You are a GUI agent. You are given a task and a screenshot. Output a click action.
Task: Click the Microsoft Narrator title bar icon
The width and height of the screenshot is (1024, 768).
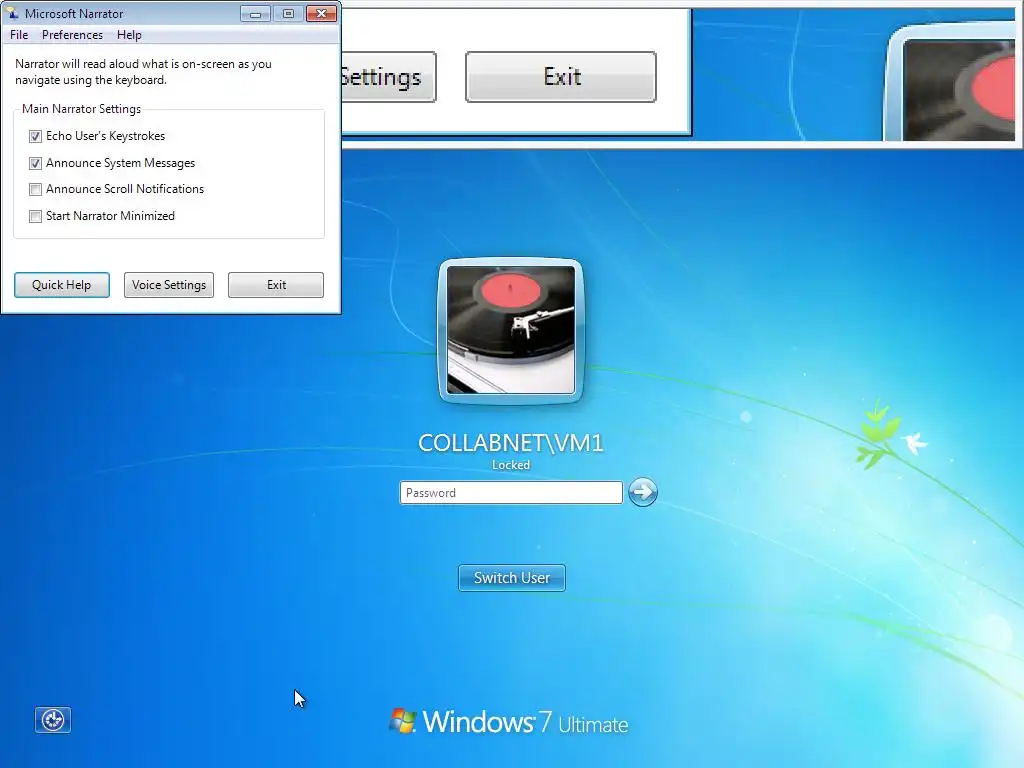12,13
